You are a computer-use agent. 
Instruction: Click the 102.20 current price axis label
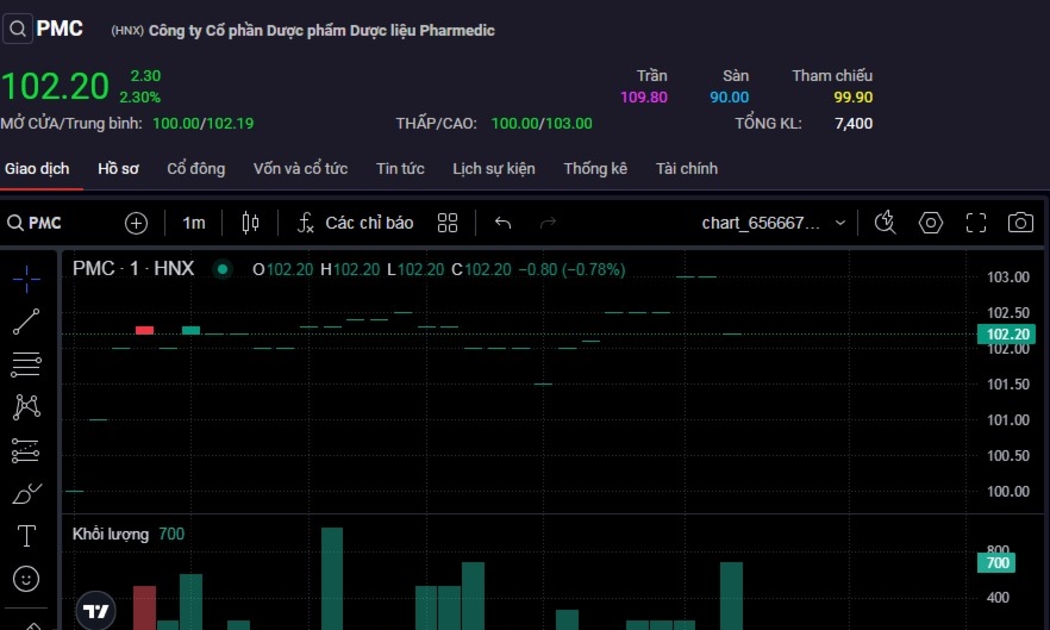(x=1006, y=335)
